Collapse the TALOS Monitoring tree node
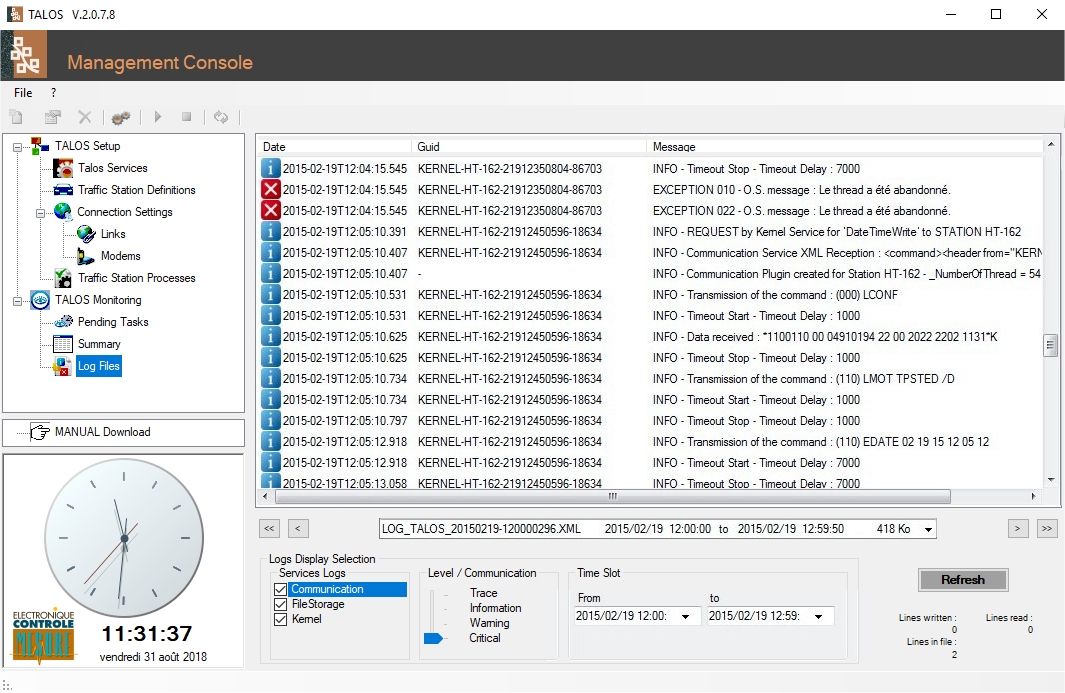Screen dimensions: 1065x693 [x=18, y=300]
